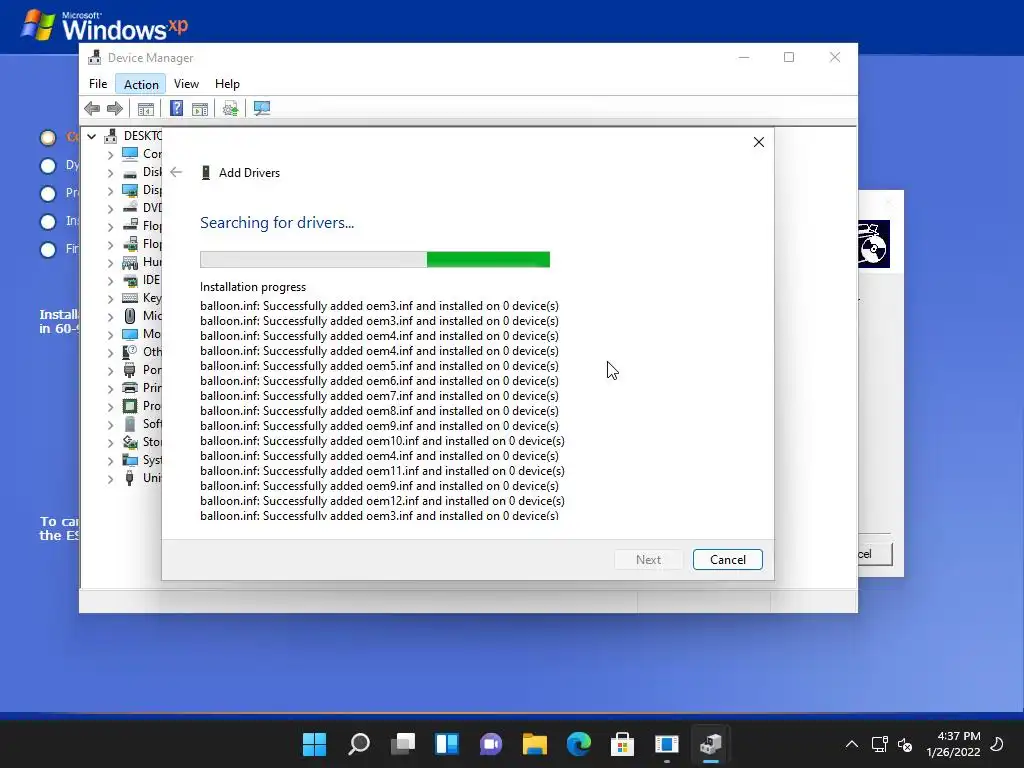Open taskbar Search magnifier
The width and height of the screenshot is (1024, 768).
pos(359,744)
